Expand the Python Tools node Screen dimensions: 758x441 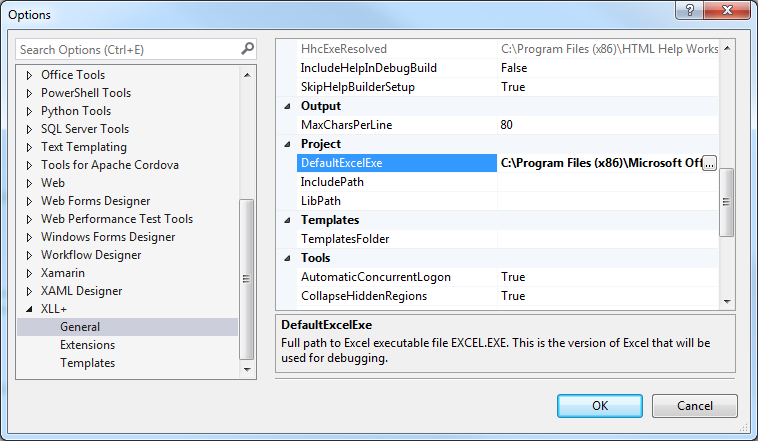[29, 111]
